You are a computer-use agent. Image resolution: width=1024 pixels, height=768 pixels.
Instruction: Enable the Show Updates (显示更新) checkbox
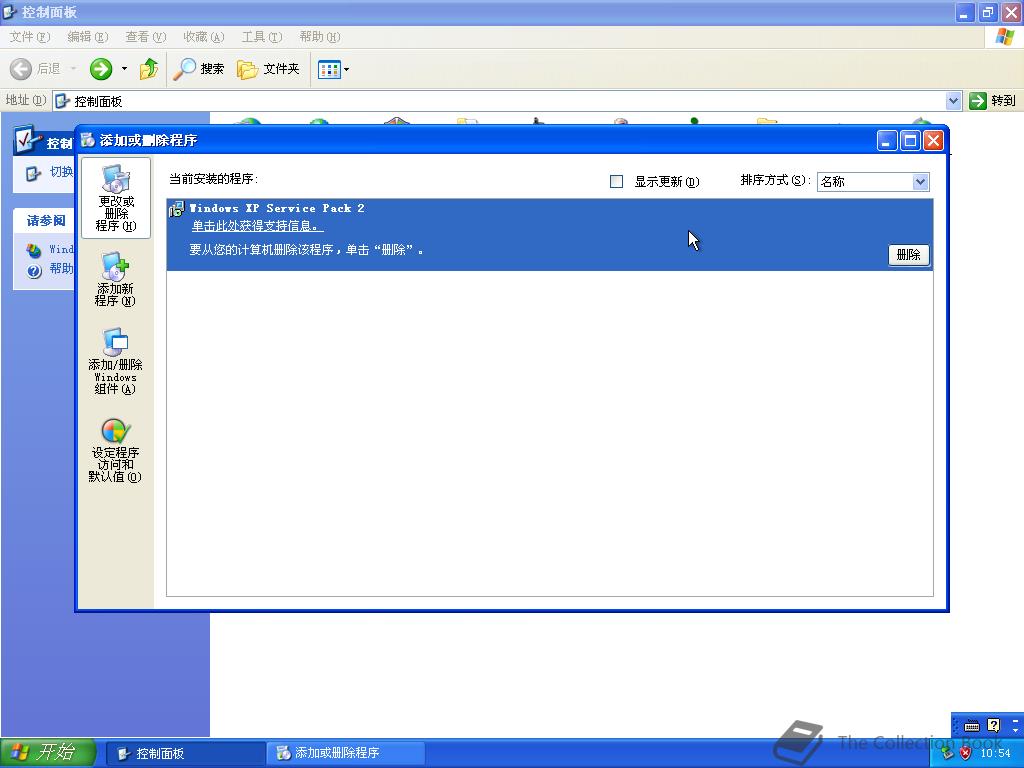pyautogui.click(x=616, y=182)
